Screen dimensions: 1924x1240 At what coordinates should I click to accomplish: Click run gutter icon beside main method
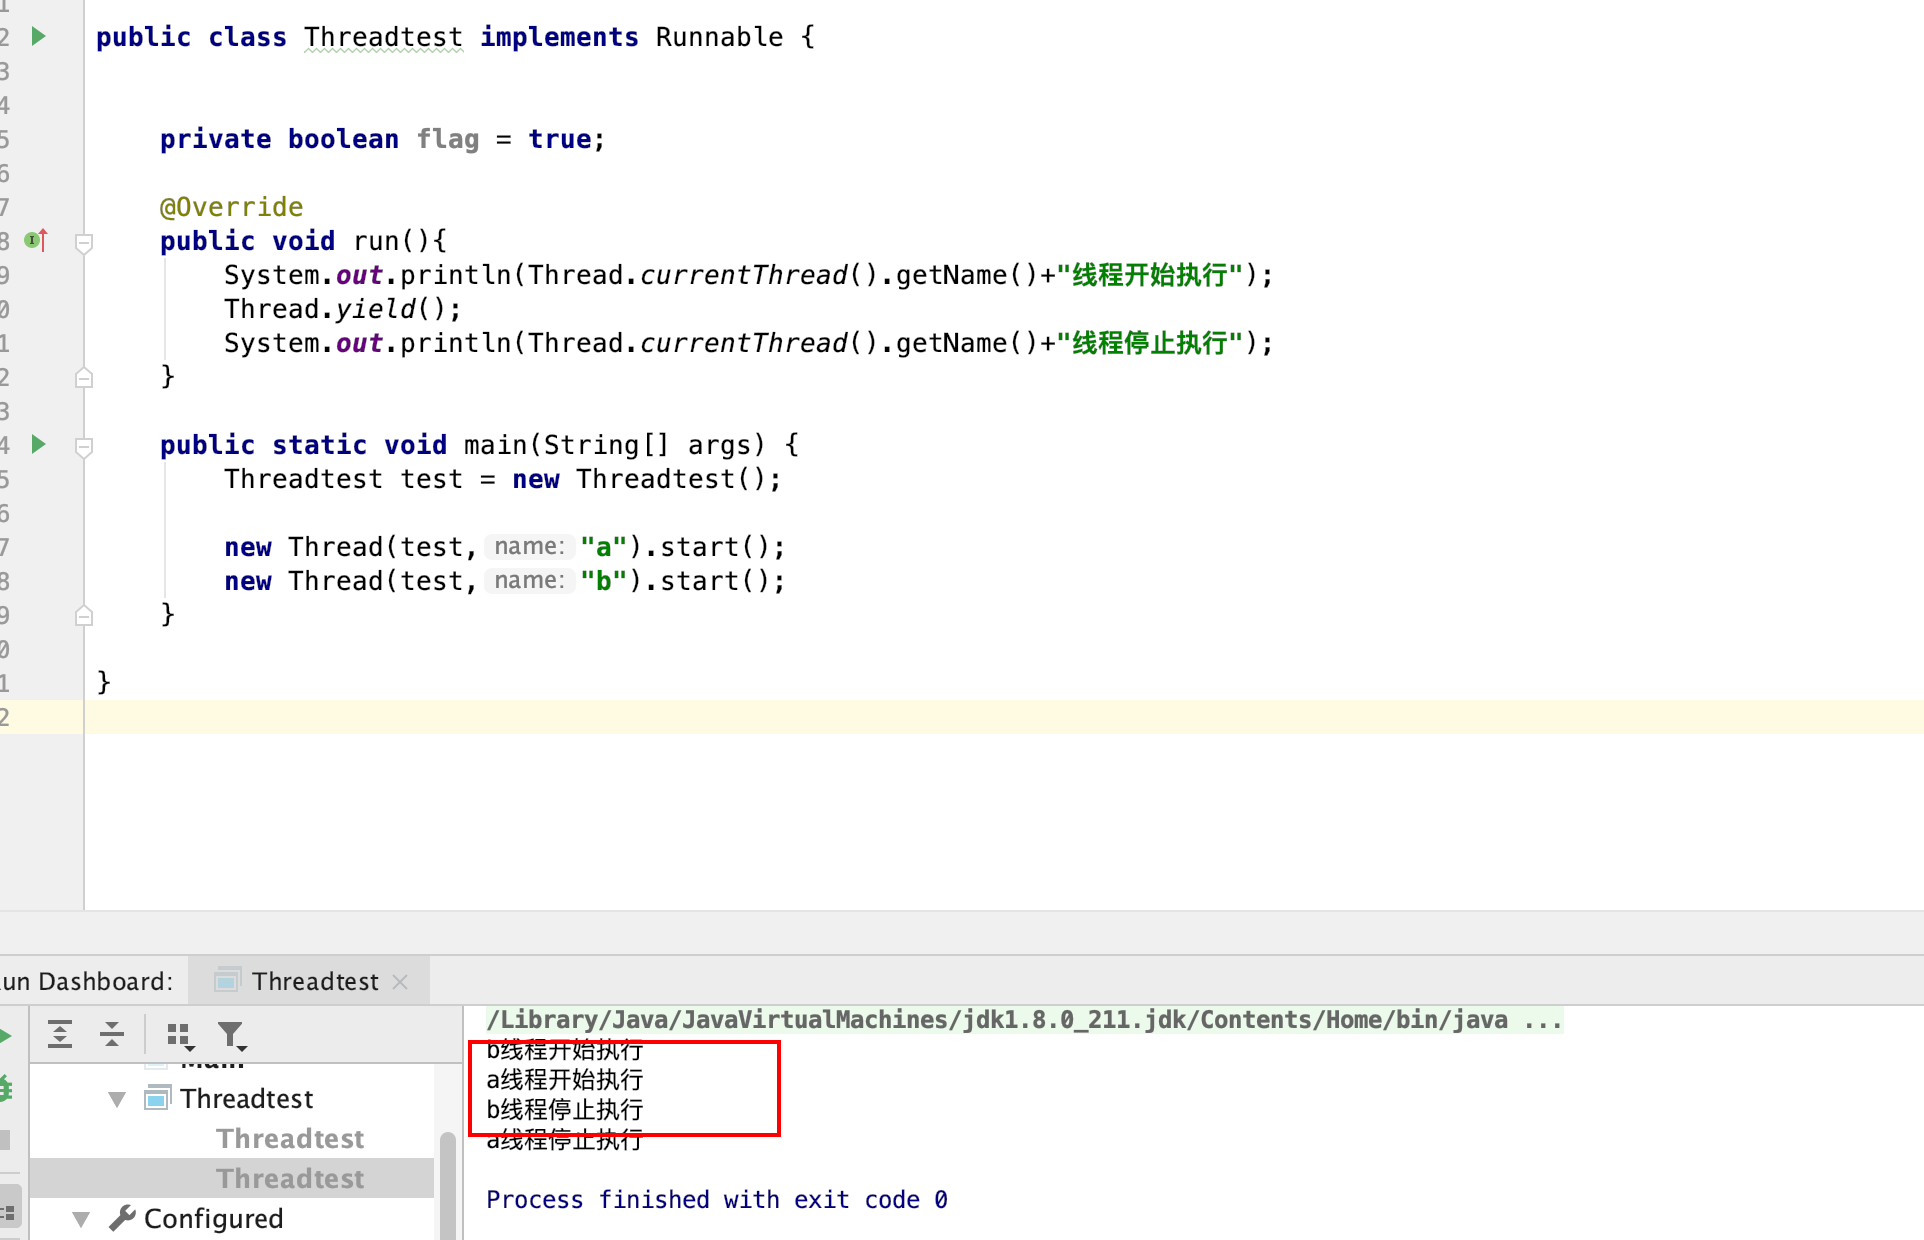pos(38,444)
